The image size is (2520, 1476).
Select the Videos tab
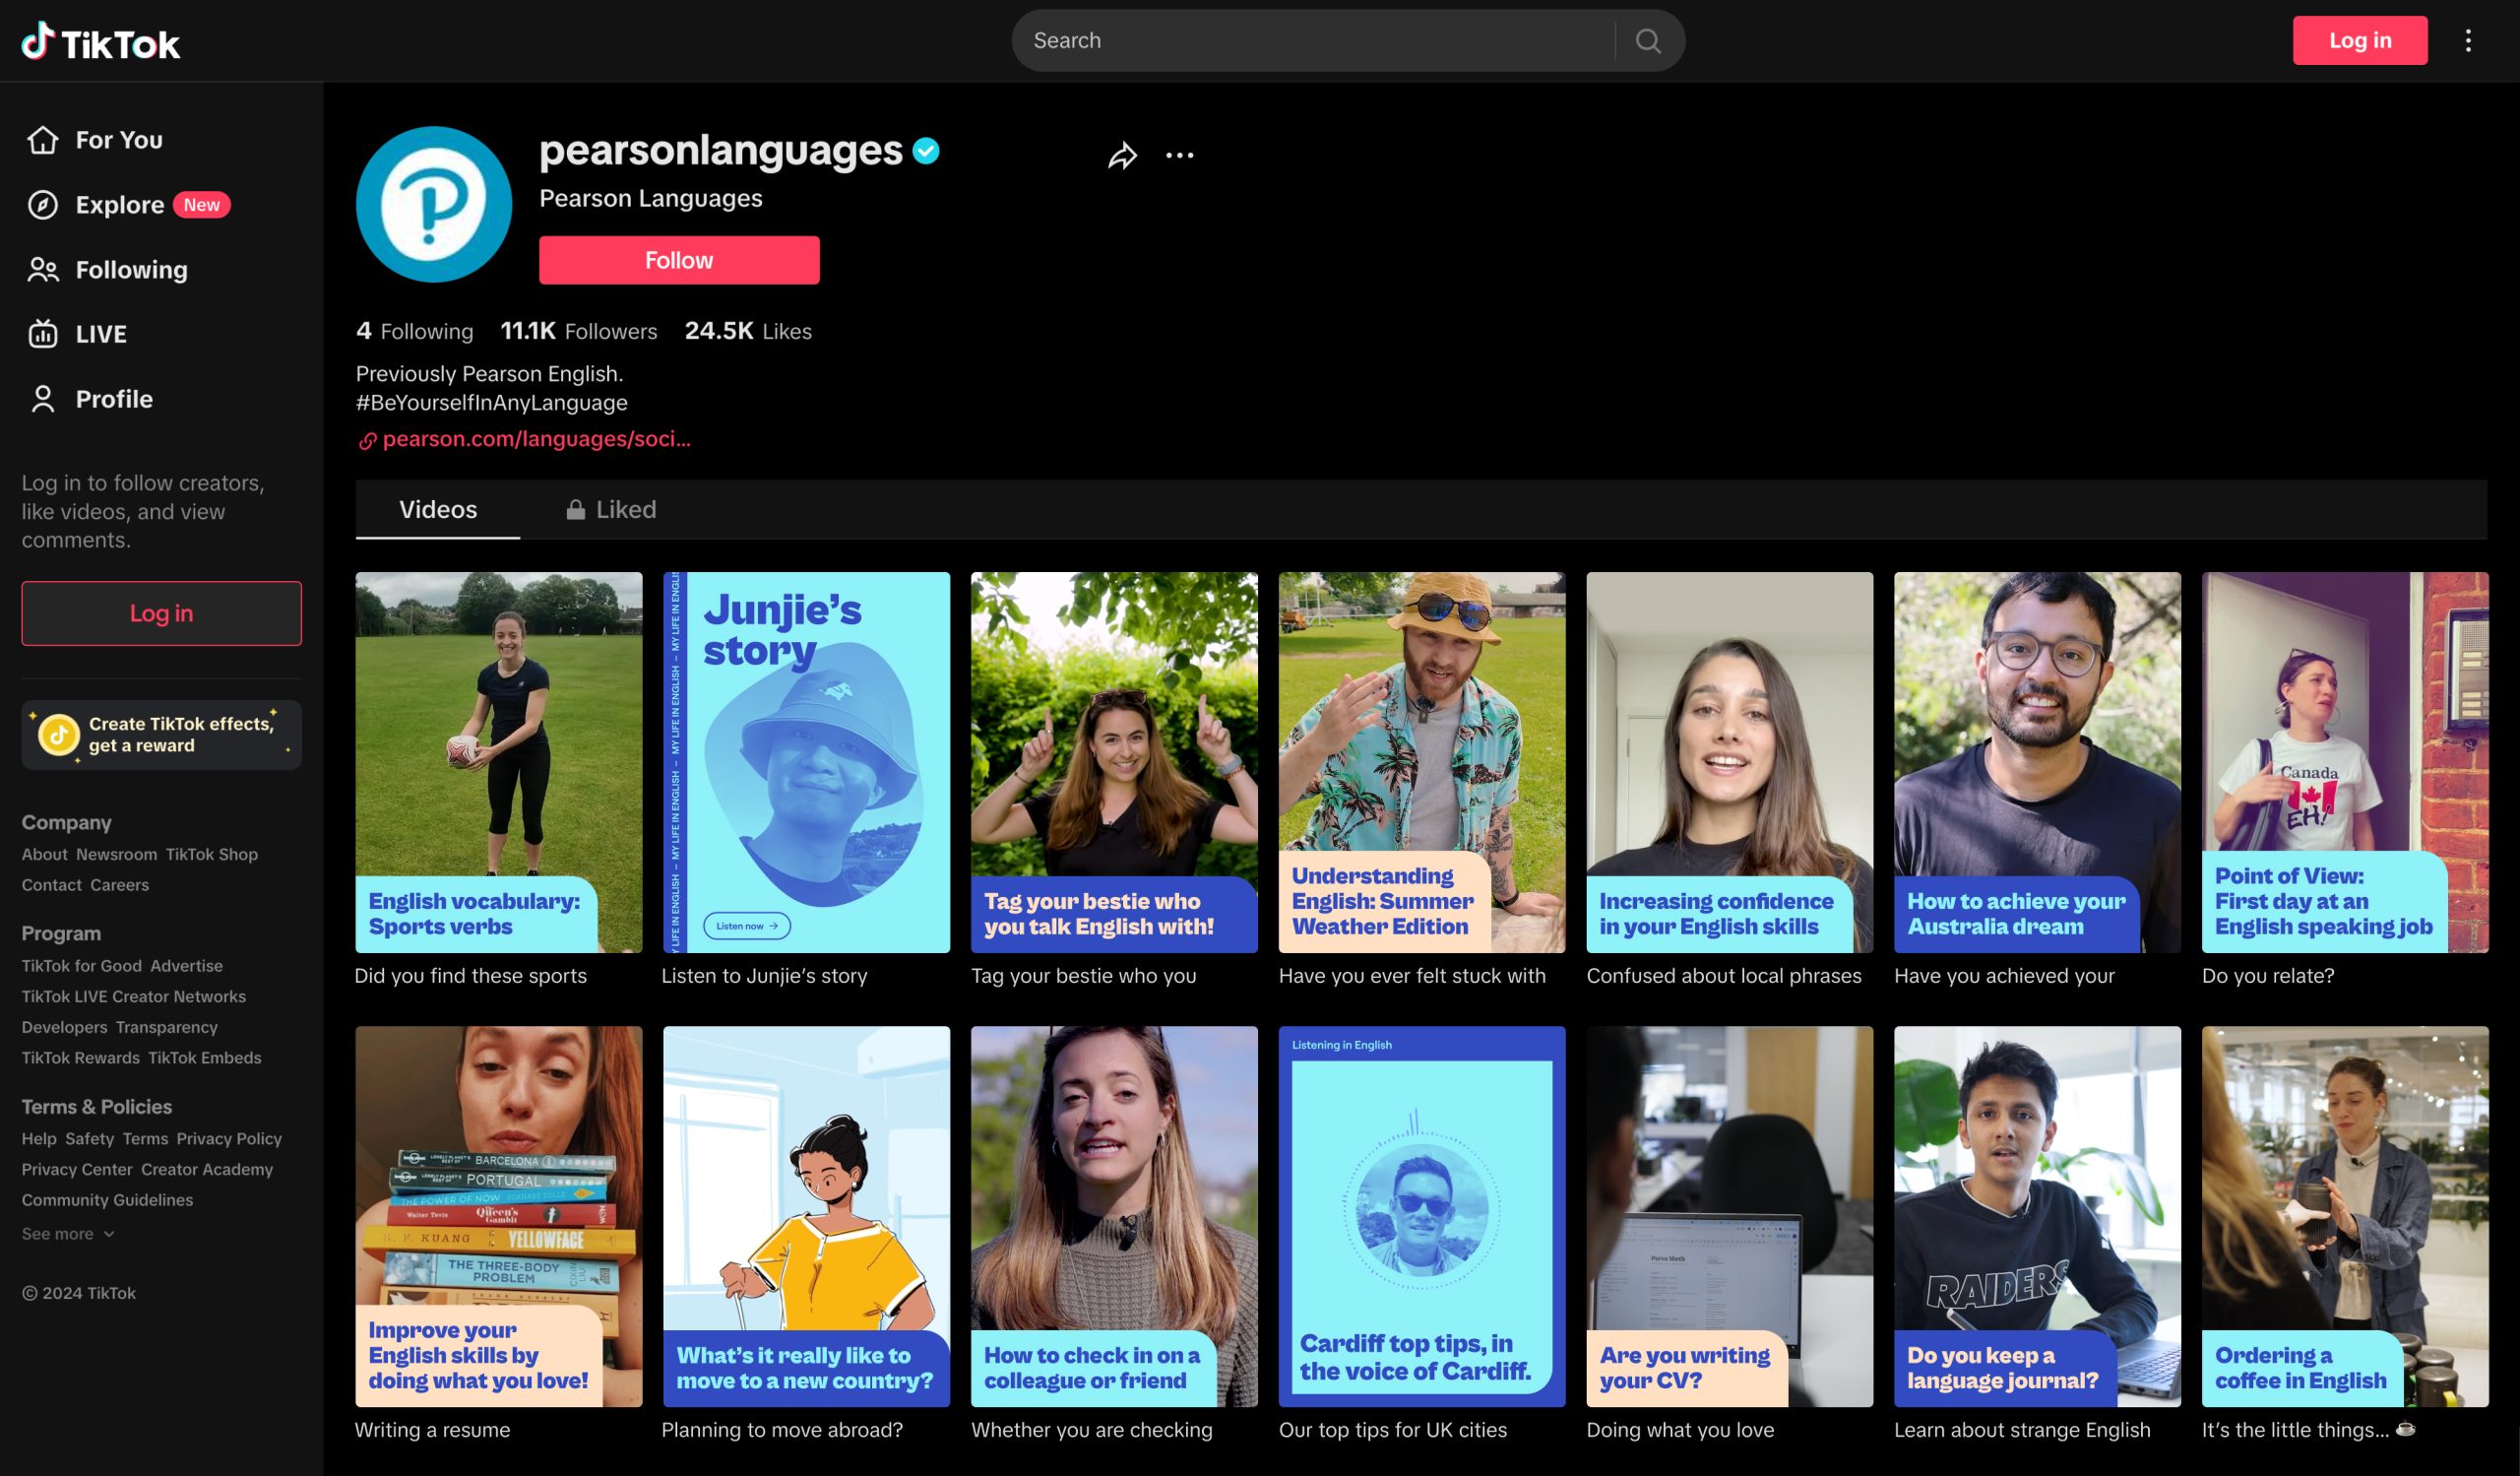point(438,510)
